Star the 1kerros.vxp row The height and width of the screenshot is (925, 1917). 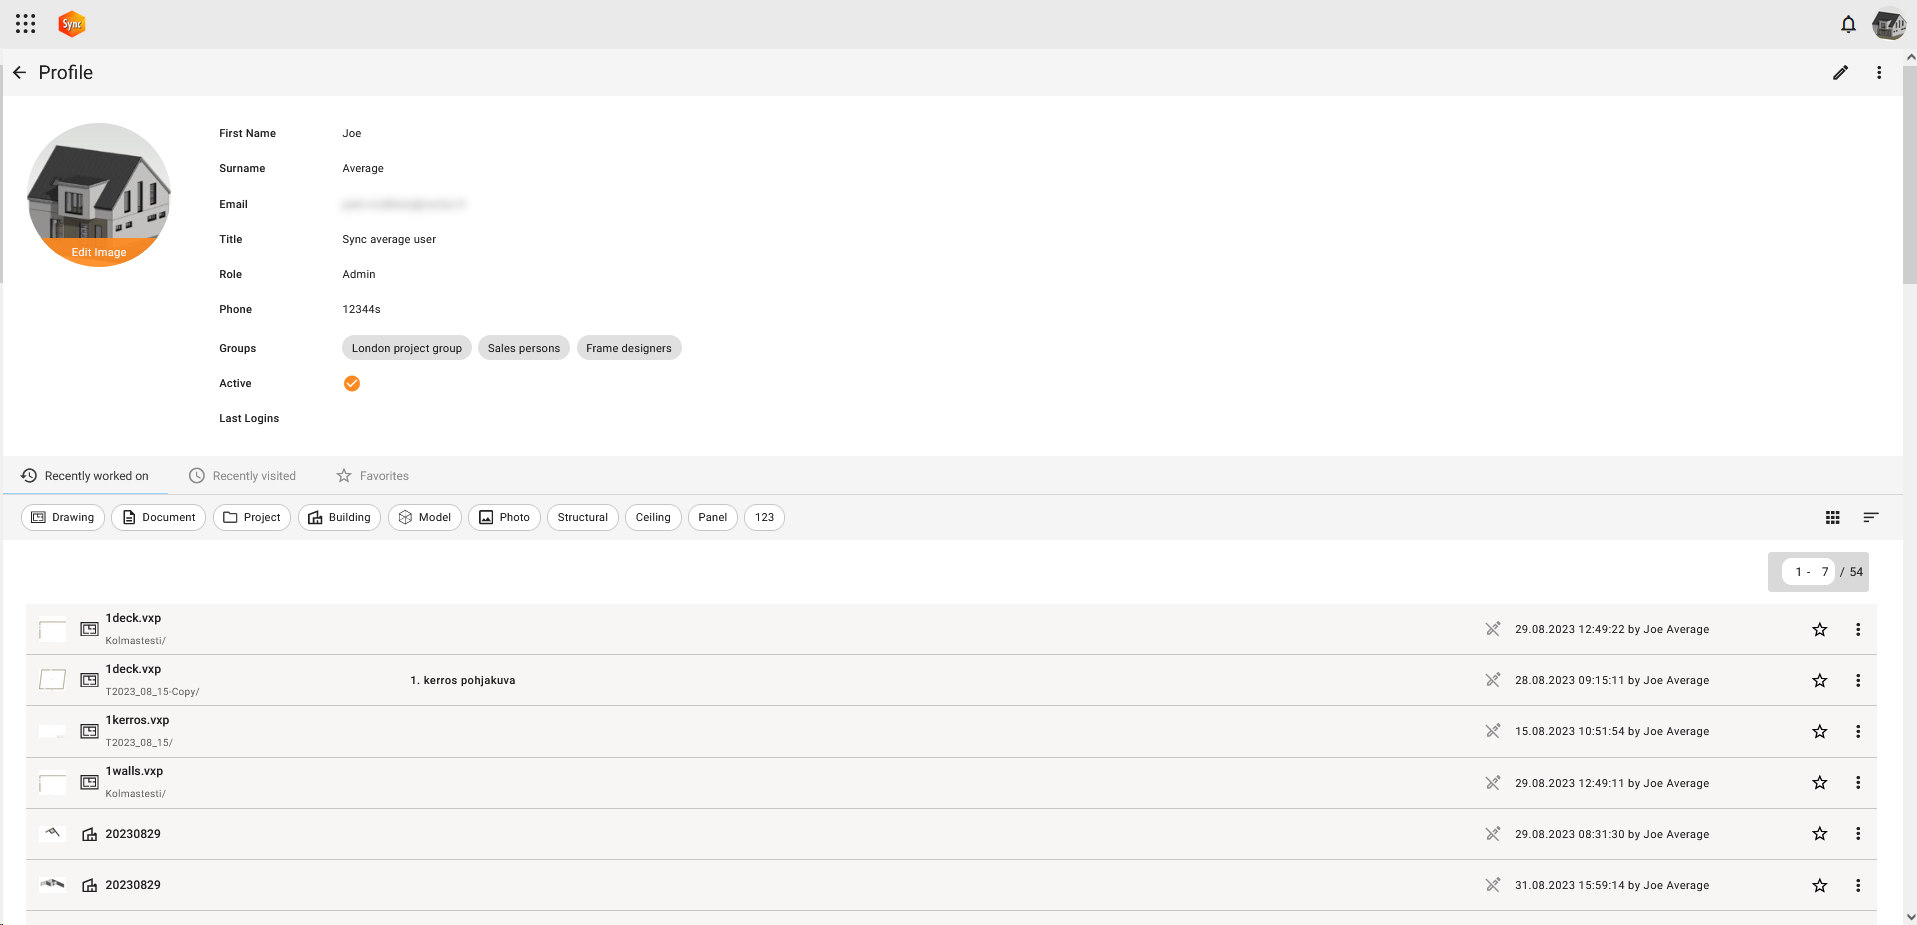(x=1820, y=732)
